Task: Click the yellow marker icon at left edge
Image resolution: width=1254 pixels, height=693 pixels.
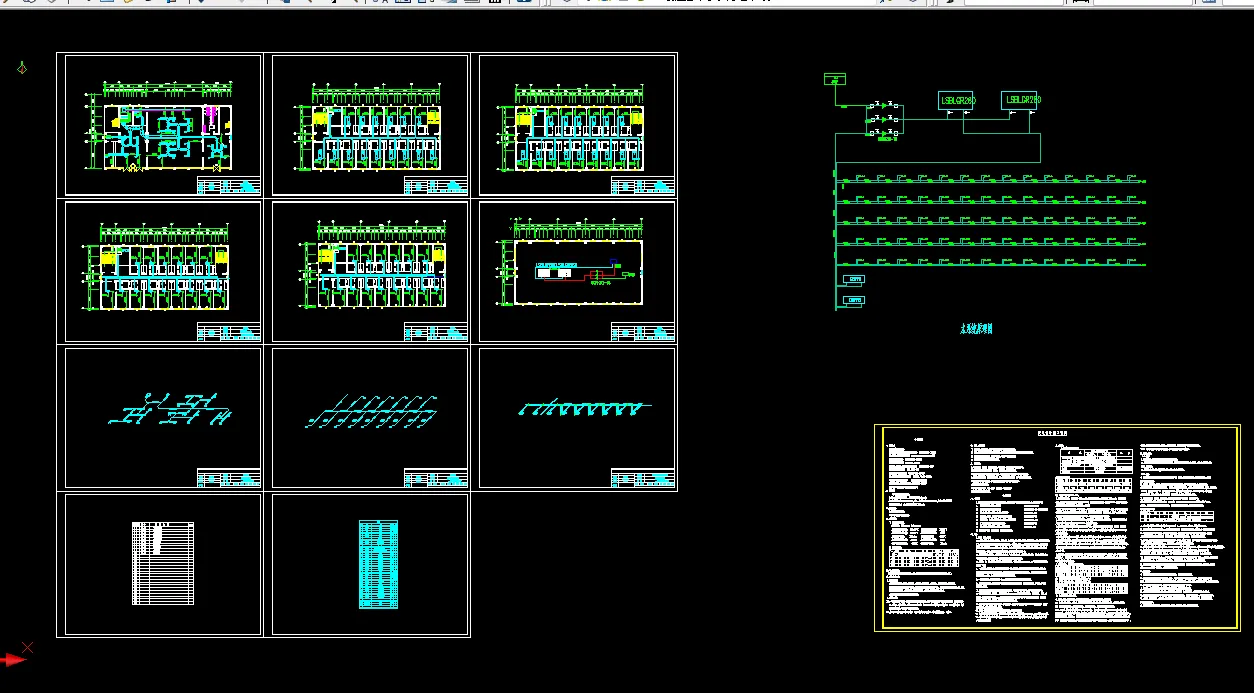Action: (x=22, y=68)
